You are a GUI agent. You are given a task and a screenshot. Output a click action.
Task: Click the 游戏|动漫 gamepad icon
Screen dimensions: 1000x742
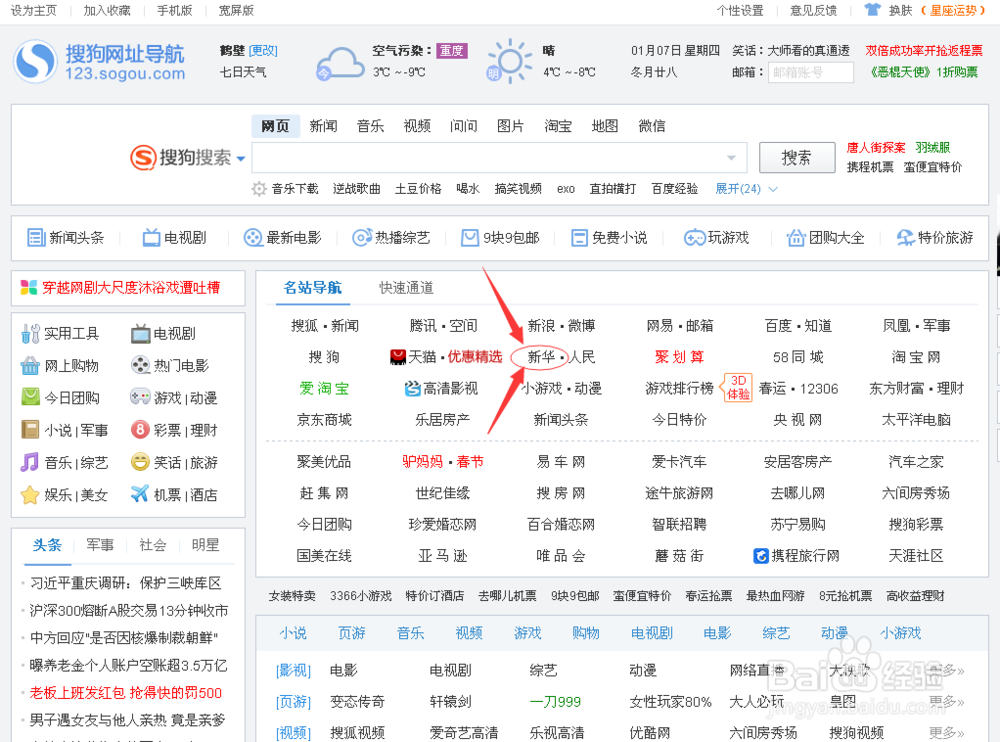point(140,397)
